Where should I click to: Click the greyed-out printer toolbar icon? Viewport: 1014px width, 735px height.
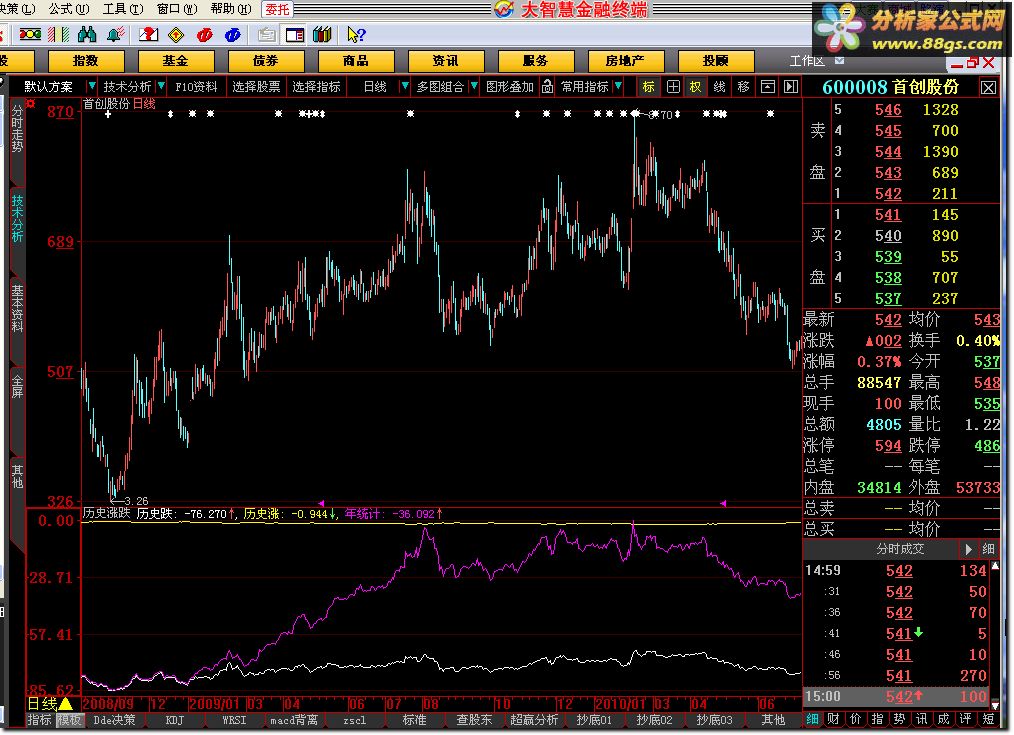point(266,35)
